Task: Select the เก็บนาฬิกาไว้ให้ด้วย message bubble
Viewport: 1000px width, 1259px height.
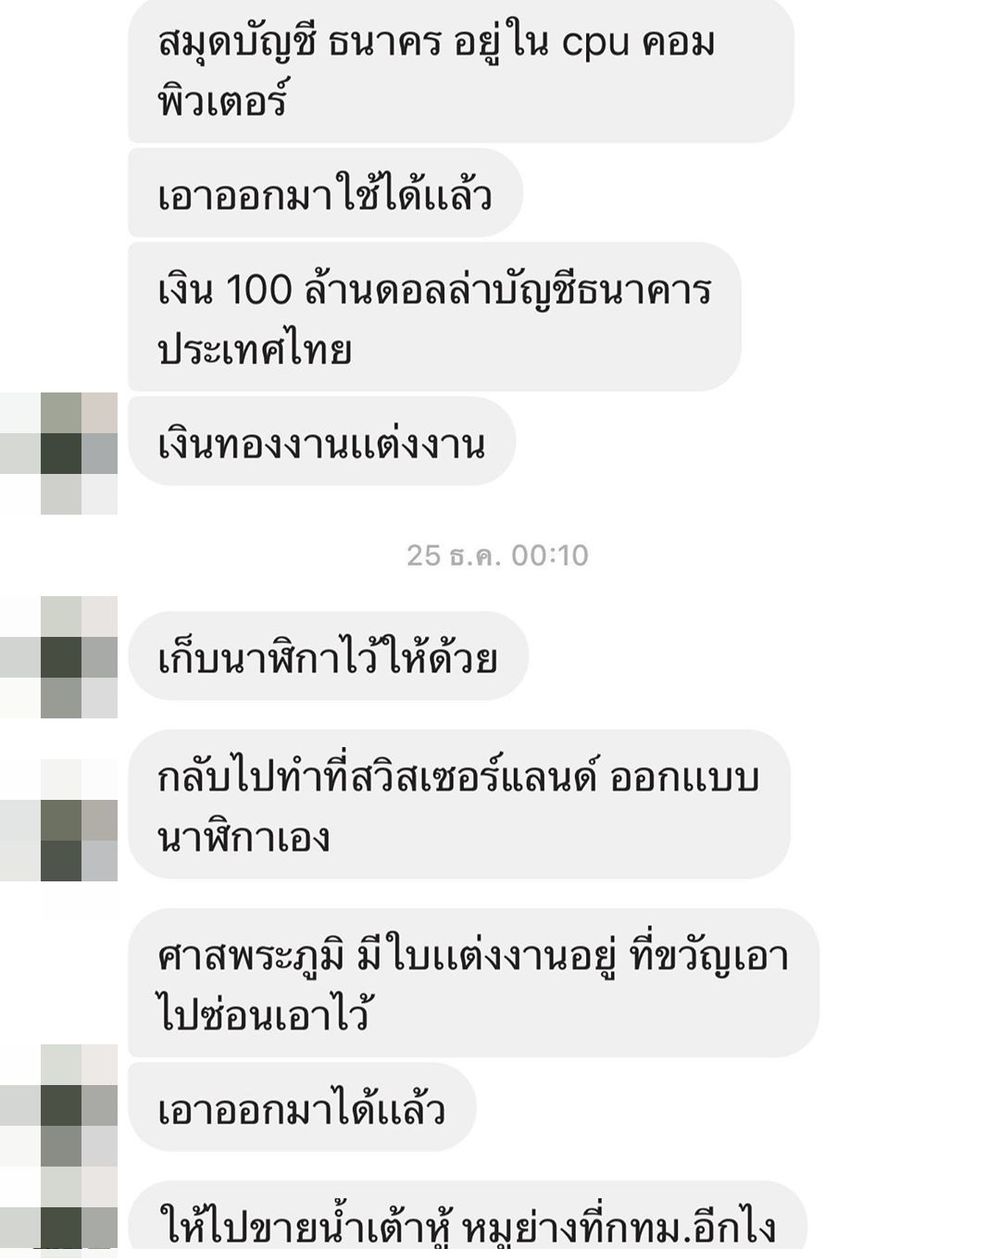Action: pyautogui.click(x=327, y=656)
